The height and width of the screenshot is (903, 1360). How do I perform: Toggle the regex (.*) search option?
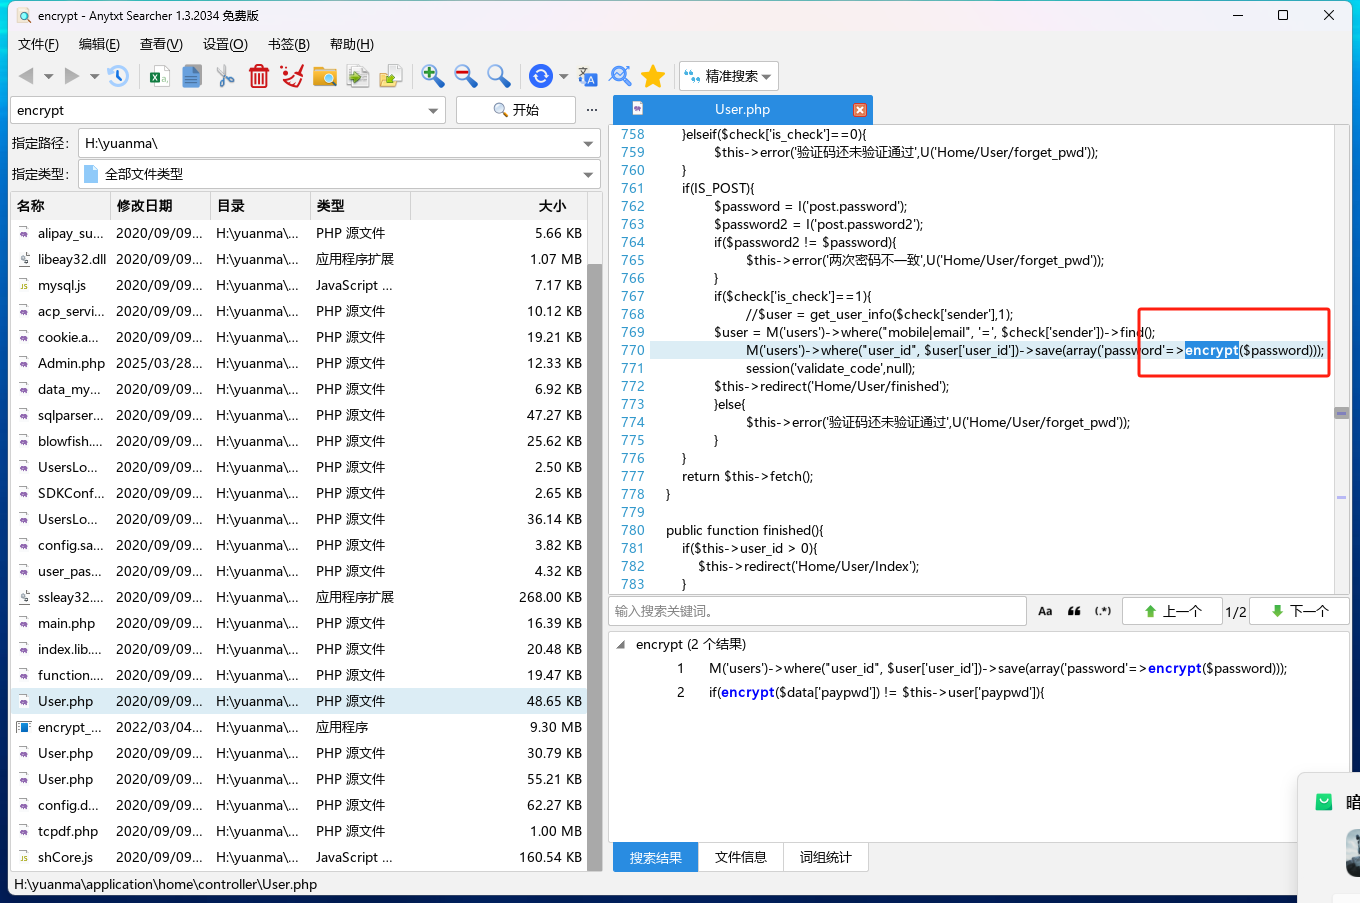pos(1103,611)
